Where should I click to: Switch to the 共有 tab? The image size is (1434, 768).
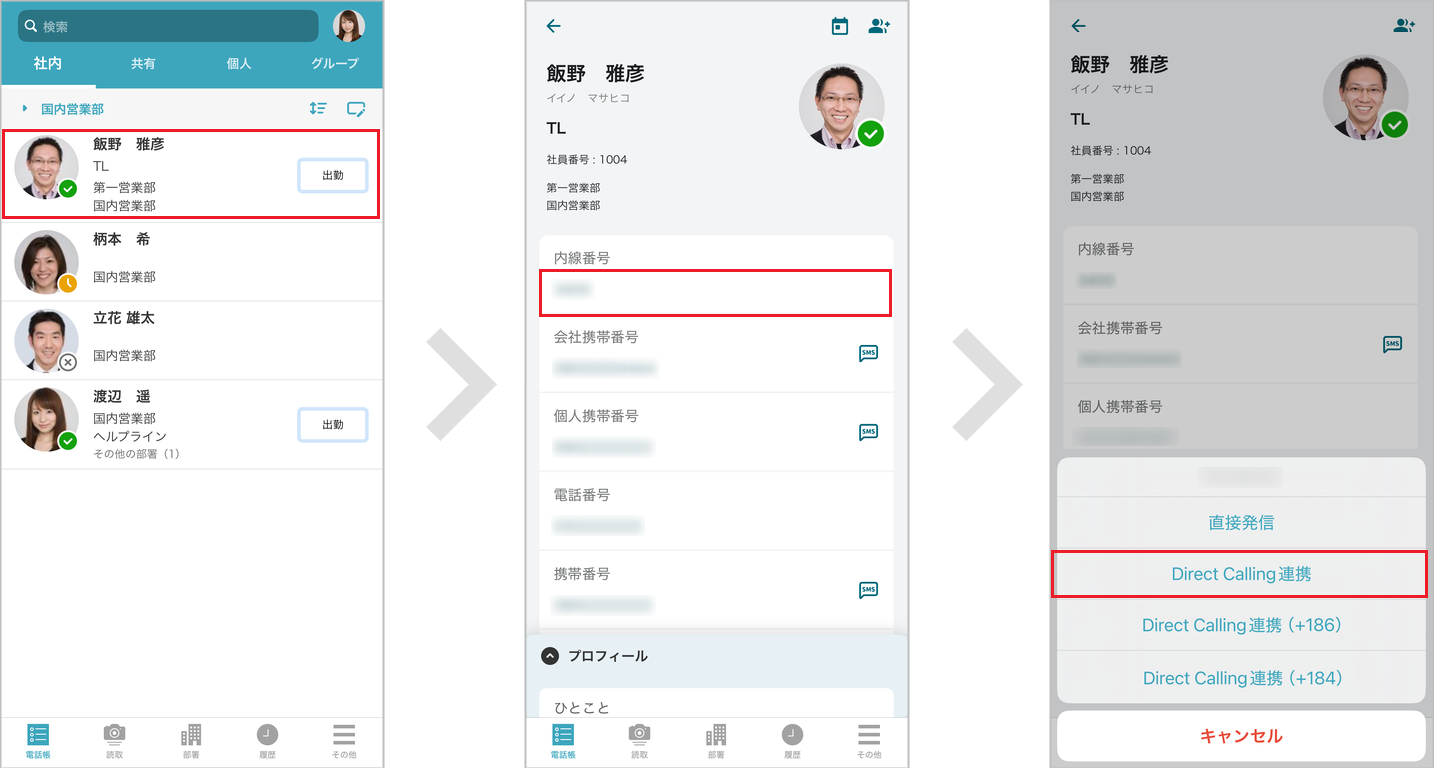tap(143, 64)
